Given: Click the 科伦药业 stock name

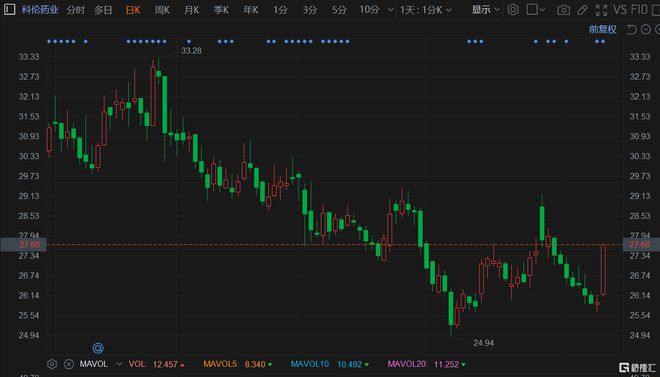Looking at the screenshot, I should click(40, 10).
